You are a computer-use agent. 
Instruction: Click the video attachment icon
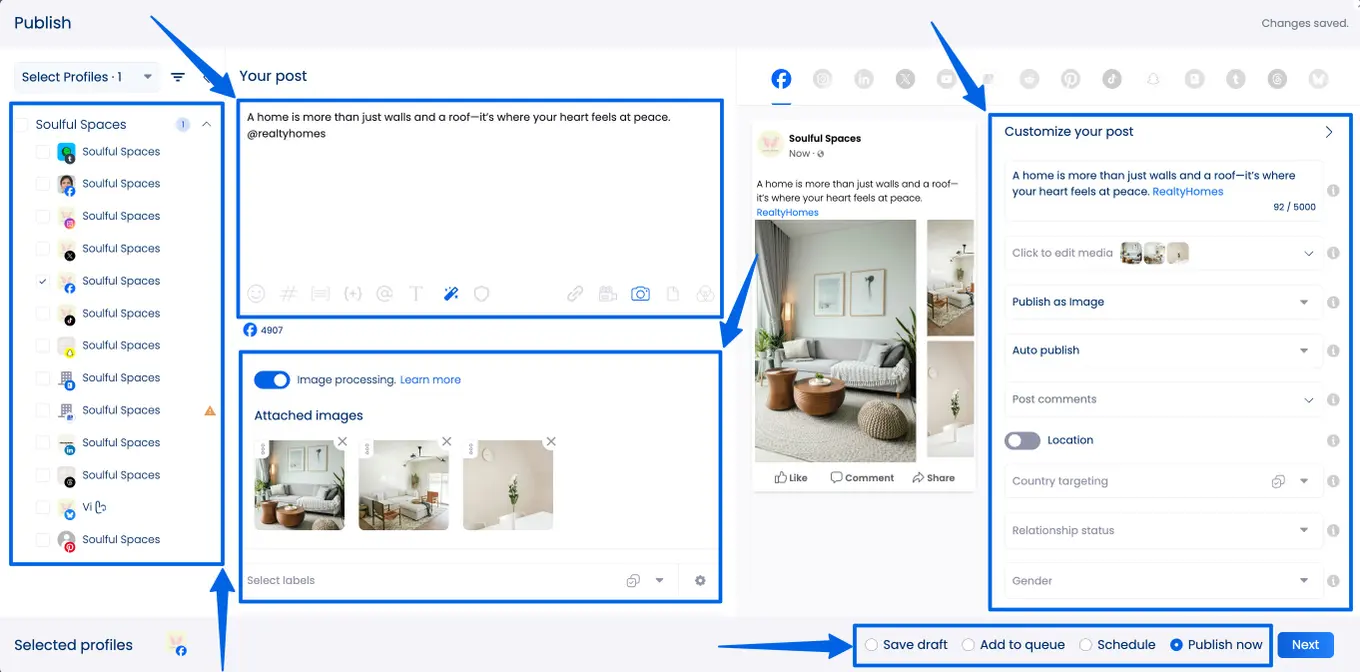607,294
